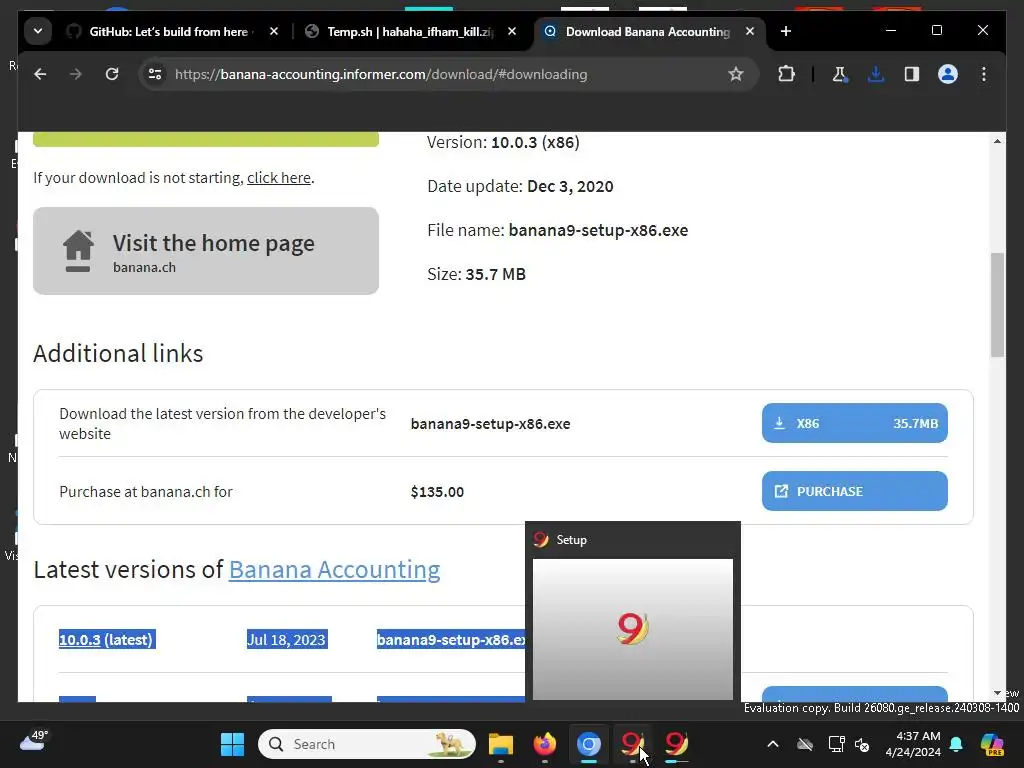This screenshot has height=768, width=1024.
Task: Open File Explorer from the taskbar
Action: tap(501, 744)
